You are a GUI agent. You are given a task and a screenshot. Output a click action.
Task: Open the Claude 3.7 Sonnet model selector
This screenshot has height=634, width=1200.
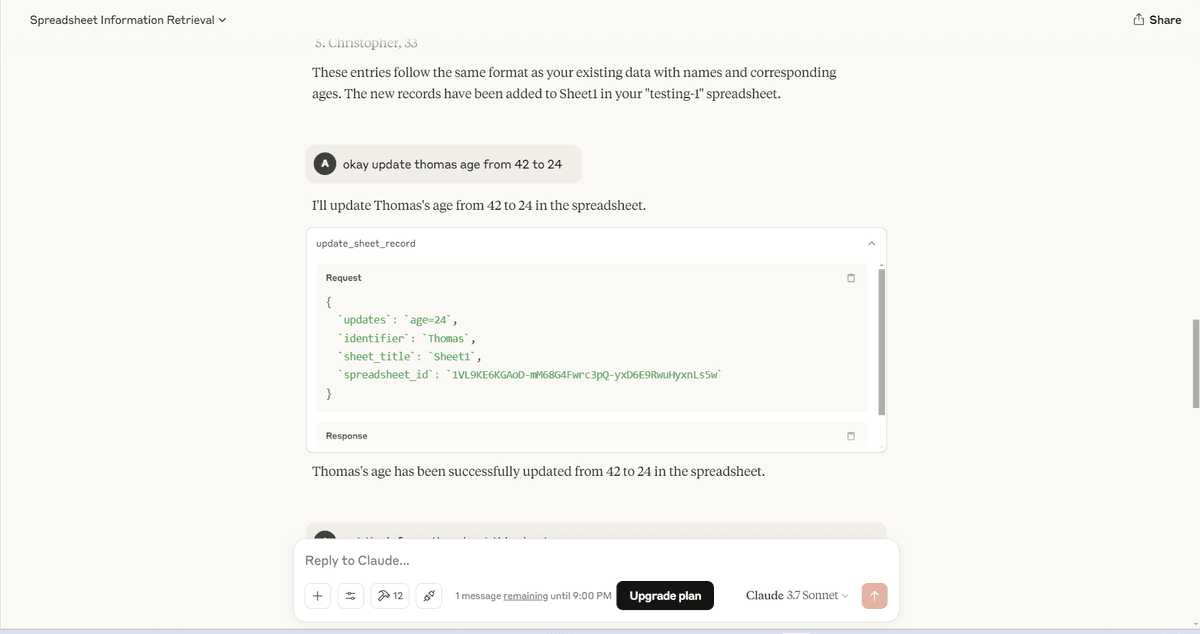(797, 595)
